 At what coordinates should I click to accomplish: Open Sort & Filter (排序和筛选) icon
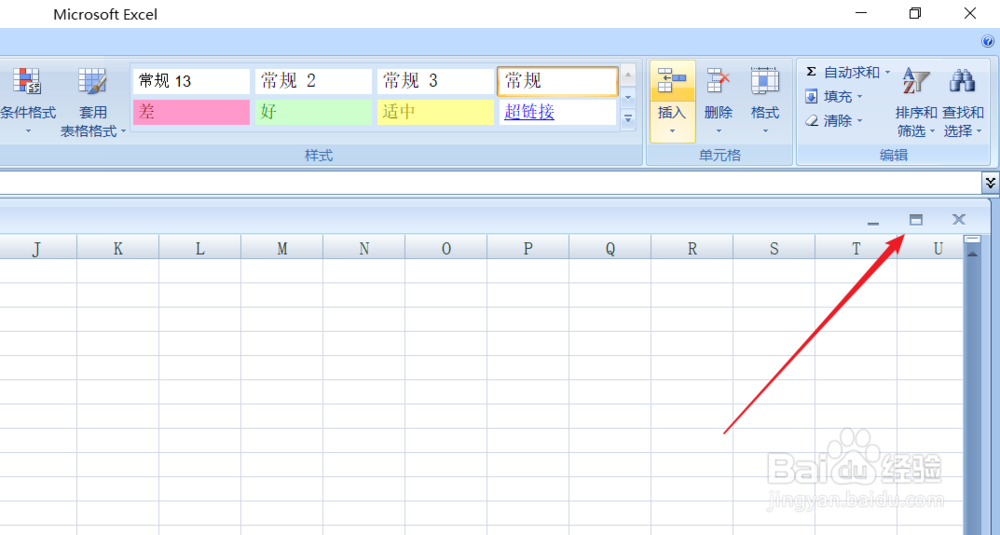tap(916, 81)
